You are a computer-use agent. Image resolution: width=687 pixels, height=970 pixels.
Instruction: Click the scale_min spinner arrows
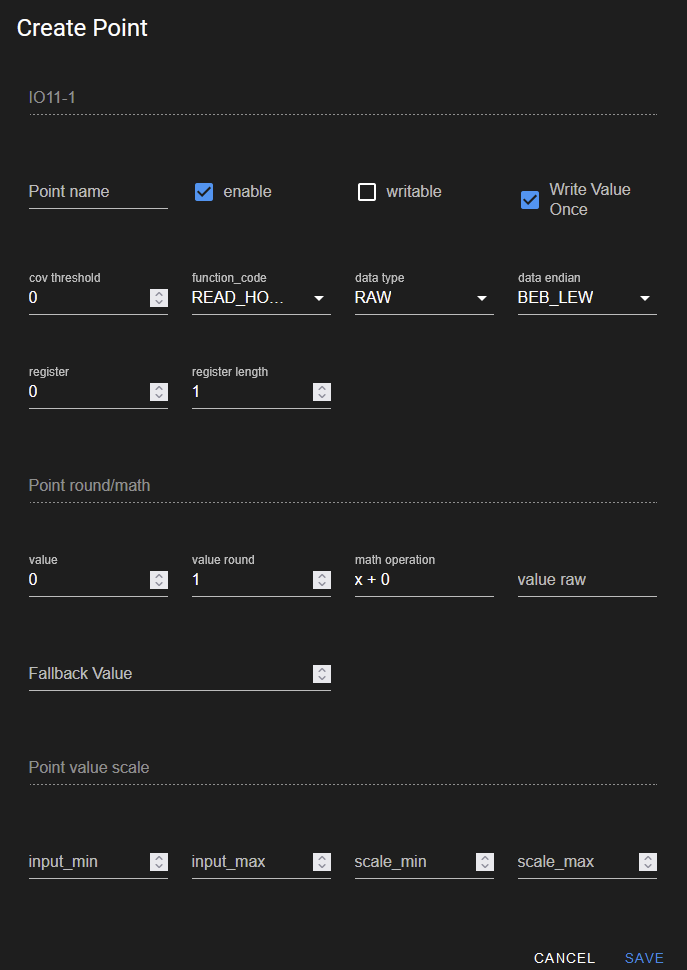(485, 862)
